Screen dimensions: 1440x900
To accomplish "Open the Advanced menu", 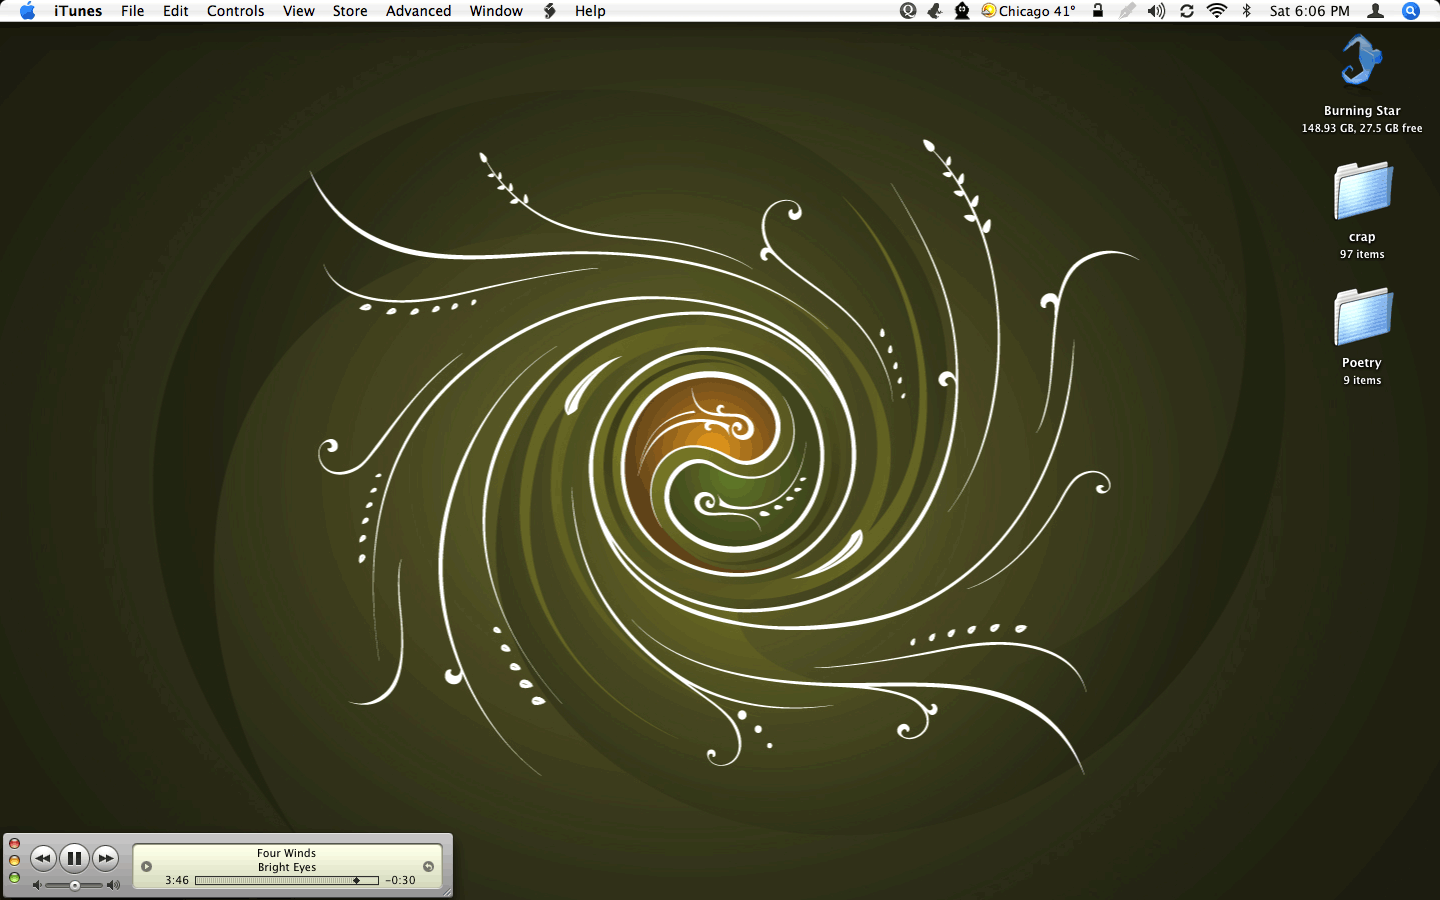I will 418,11.
